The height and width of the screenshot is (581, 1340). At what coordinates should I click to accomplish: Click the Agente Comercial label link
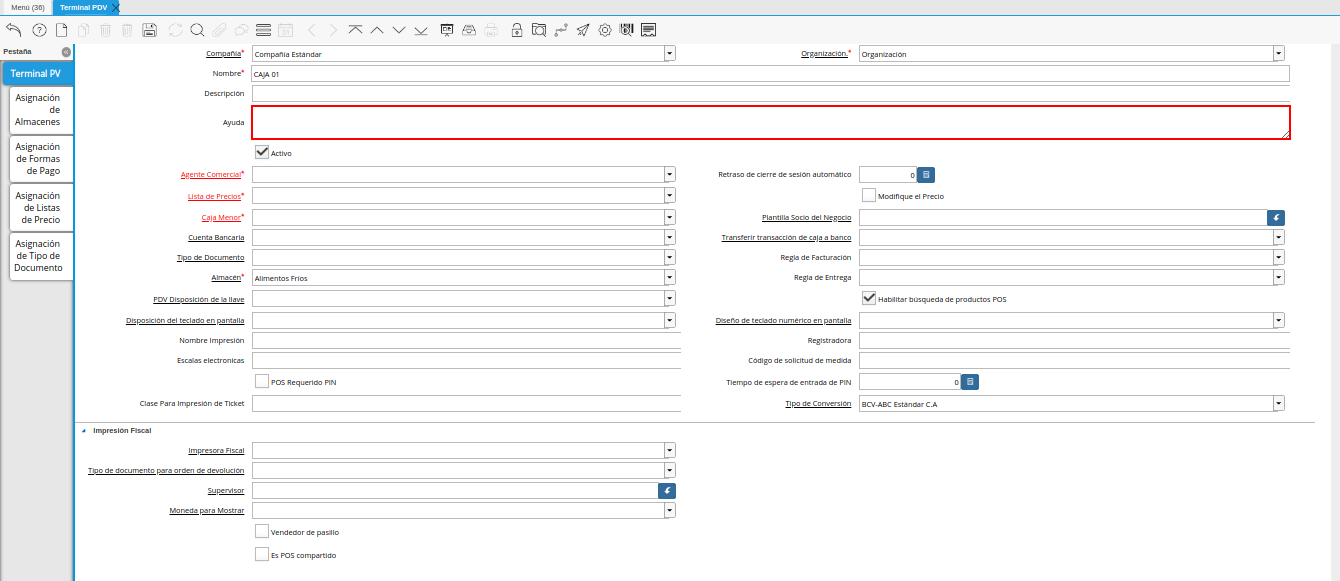211,174
